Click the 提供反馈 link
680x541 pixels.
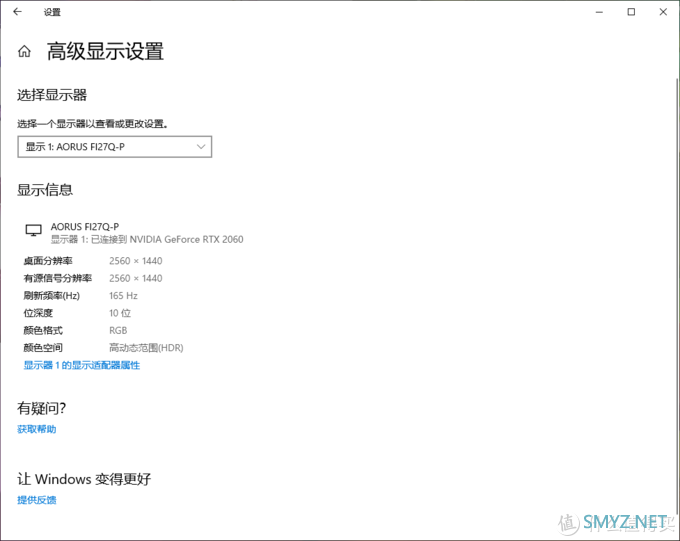(x=36, y=500)
